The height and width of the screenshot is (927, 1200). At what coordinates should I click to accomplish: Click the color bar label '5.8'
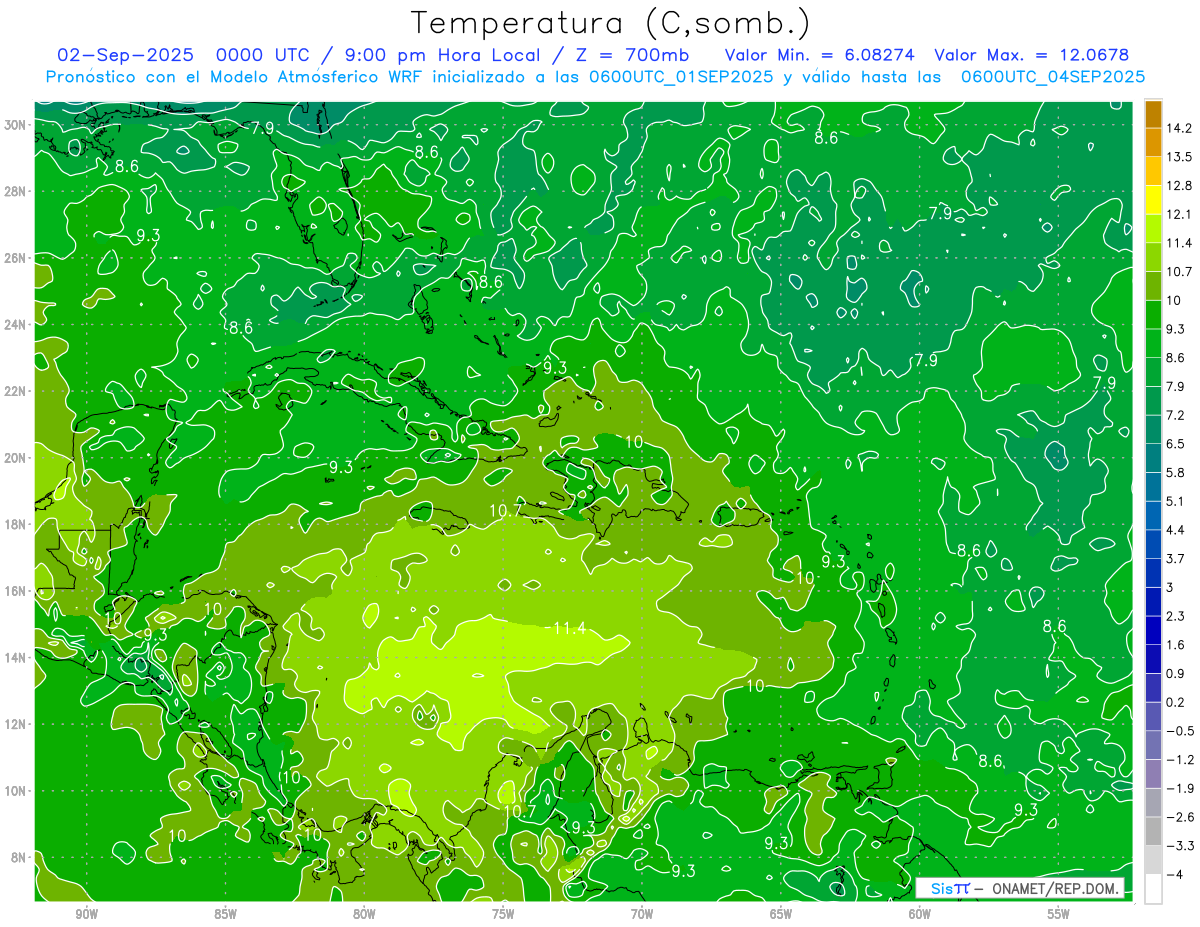[x=1175, y=472]
